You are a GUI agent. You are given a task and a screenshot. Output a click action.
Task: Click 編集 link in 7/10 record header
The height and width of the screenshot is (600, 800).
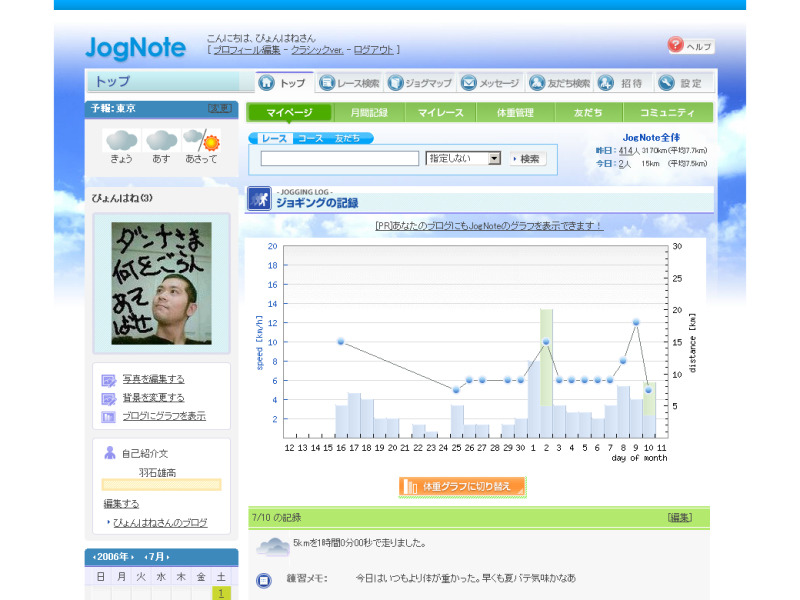click(680, 518)
